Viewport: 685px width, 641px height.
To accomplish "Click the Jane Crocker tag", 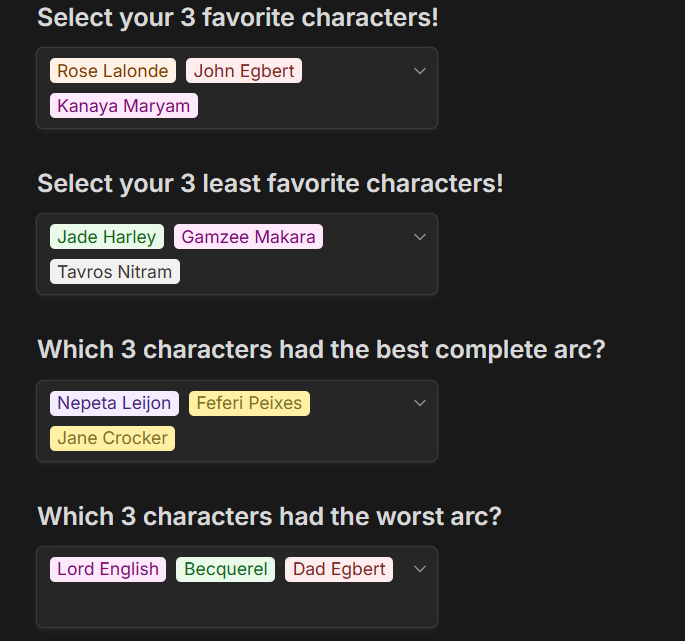I will pyautogui.click(x=113, y=438).
